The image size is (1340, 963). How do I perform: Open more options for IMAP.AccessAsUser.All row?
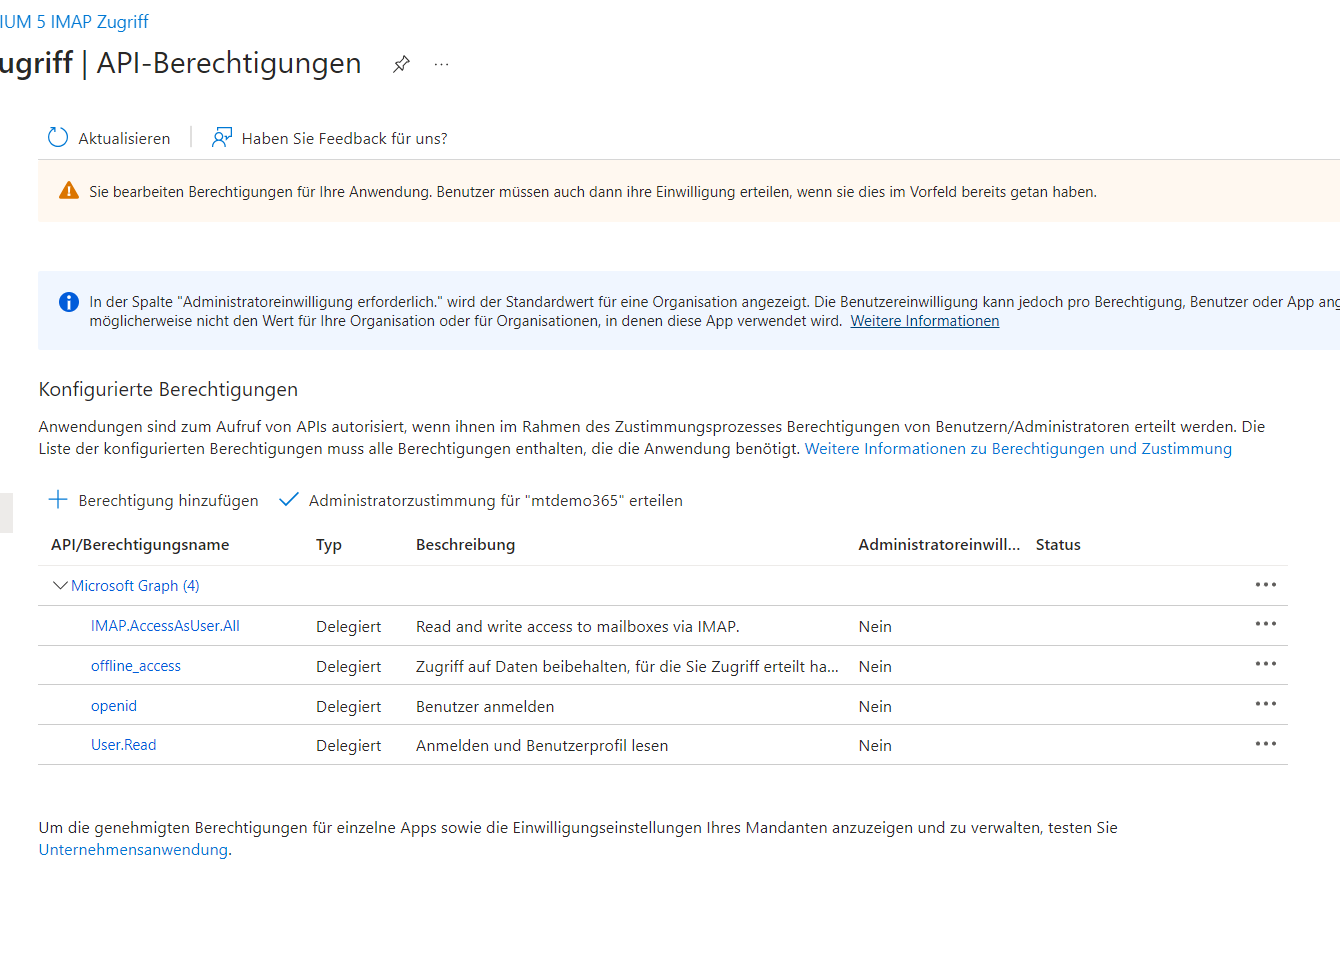point(1265,625)
